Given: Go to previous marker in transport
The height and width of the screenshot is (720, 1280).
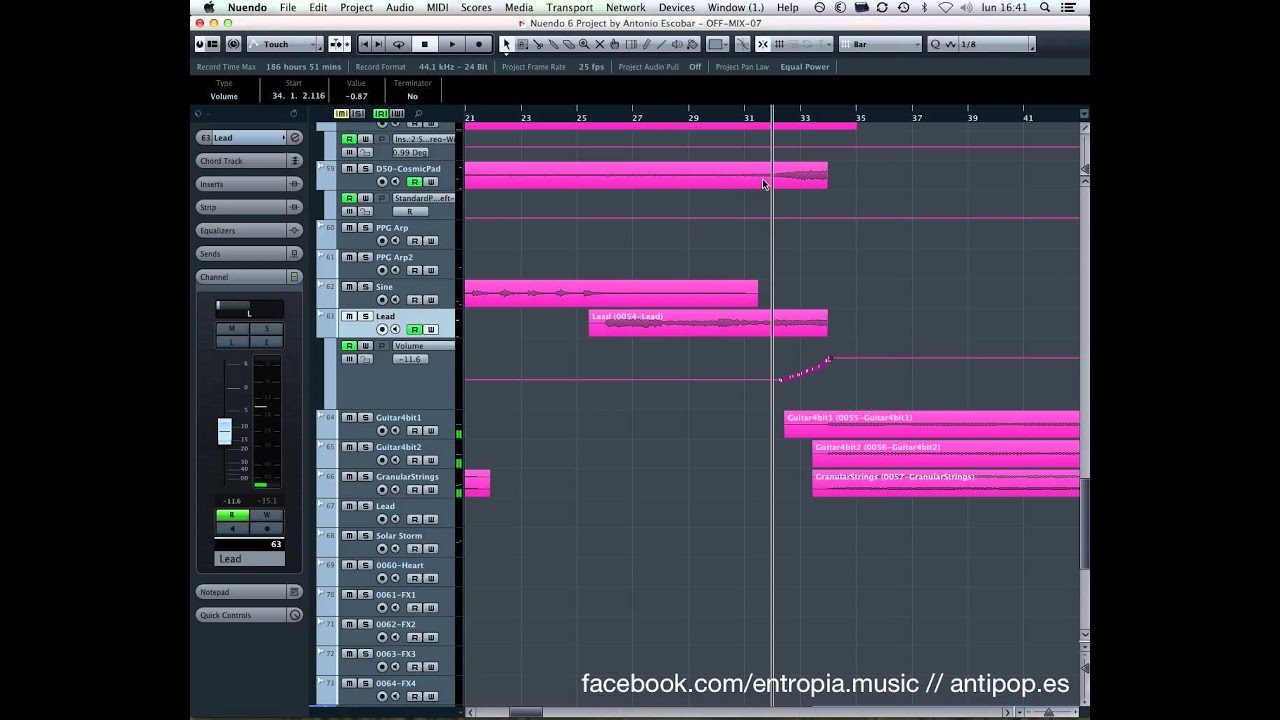Looking at the screenshot, I should (x=364, y=44).
